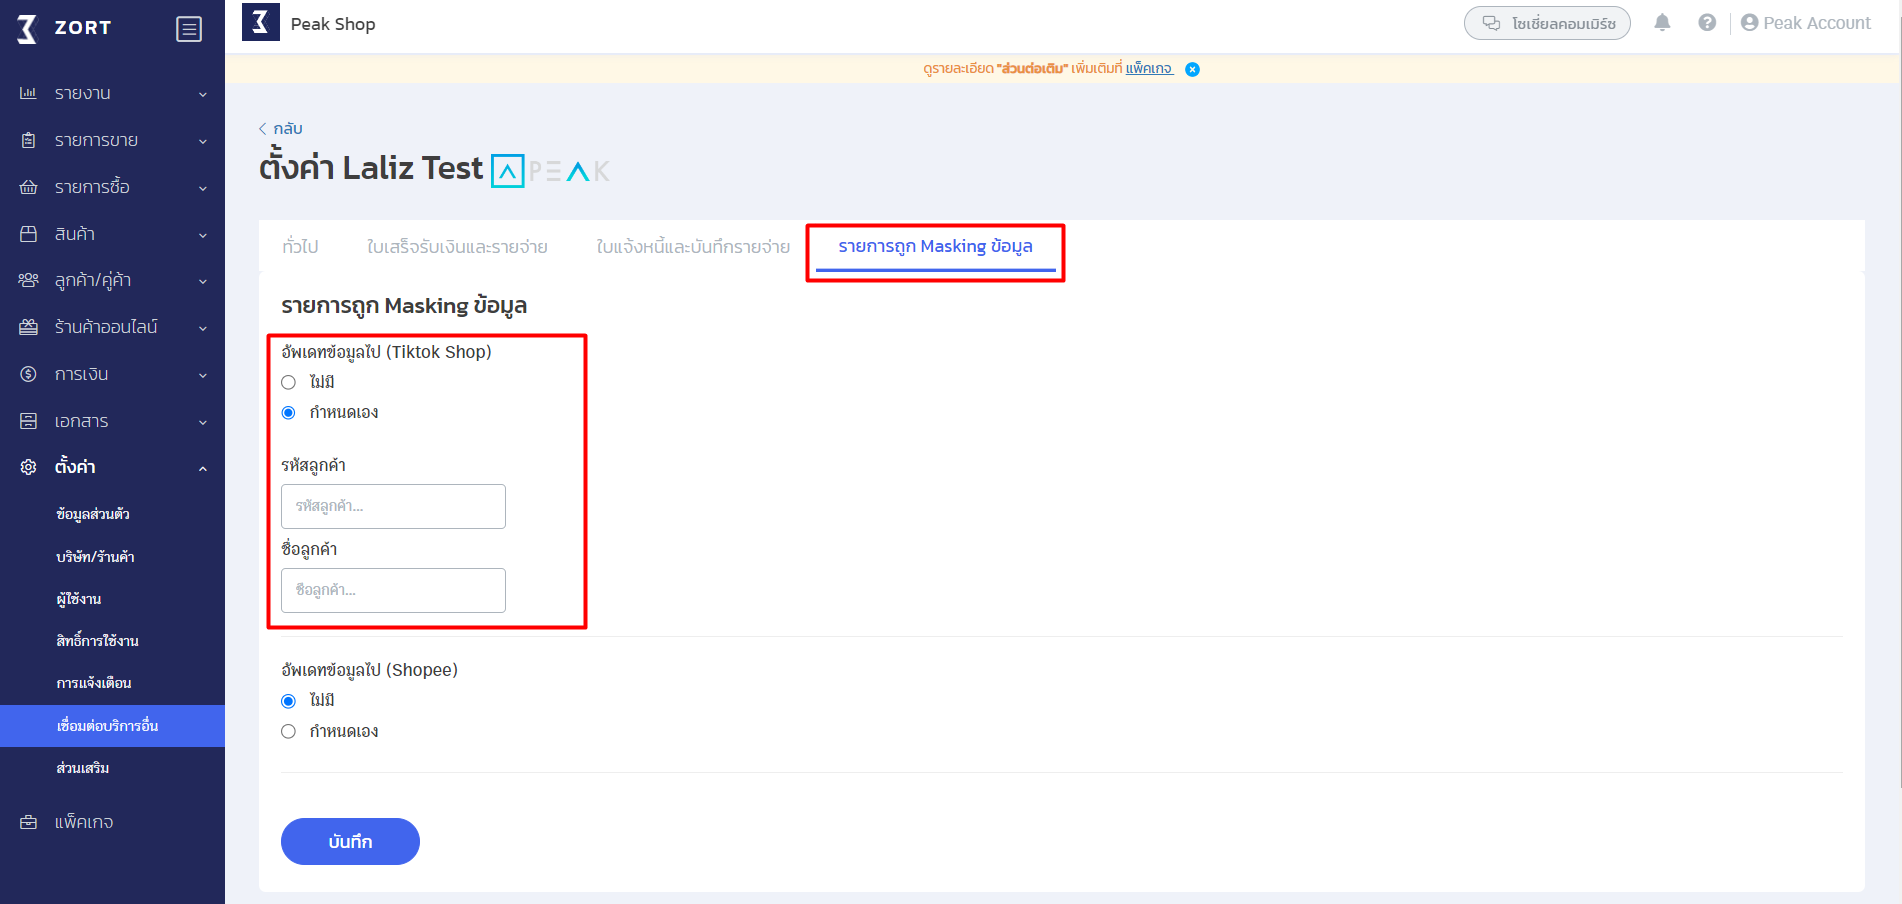Open the Peak Account menu
This screenshot has width=1902, height=904.
tap(1806, 22)
